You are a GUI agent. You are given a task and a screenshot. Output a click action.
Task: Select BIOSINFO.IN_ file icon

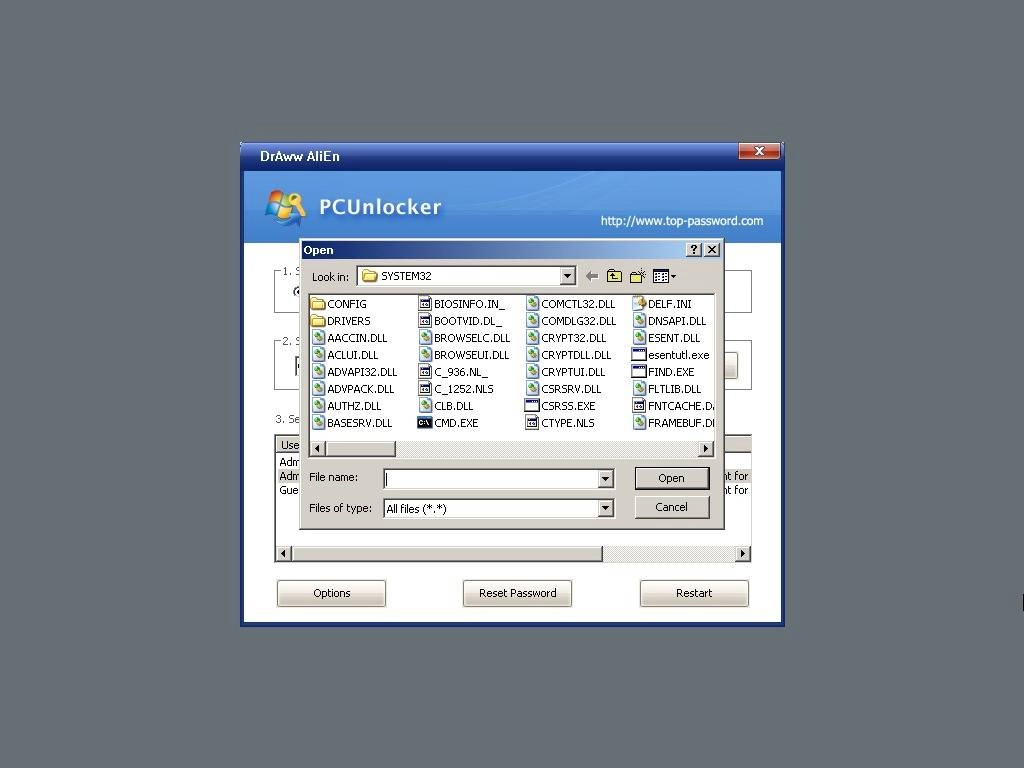click(x=425, y=304)
